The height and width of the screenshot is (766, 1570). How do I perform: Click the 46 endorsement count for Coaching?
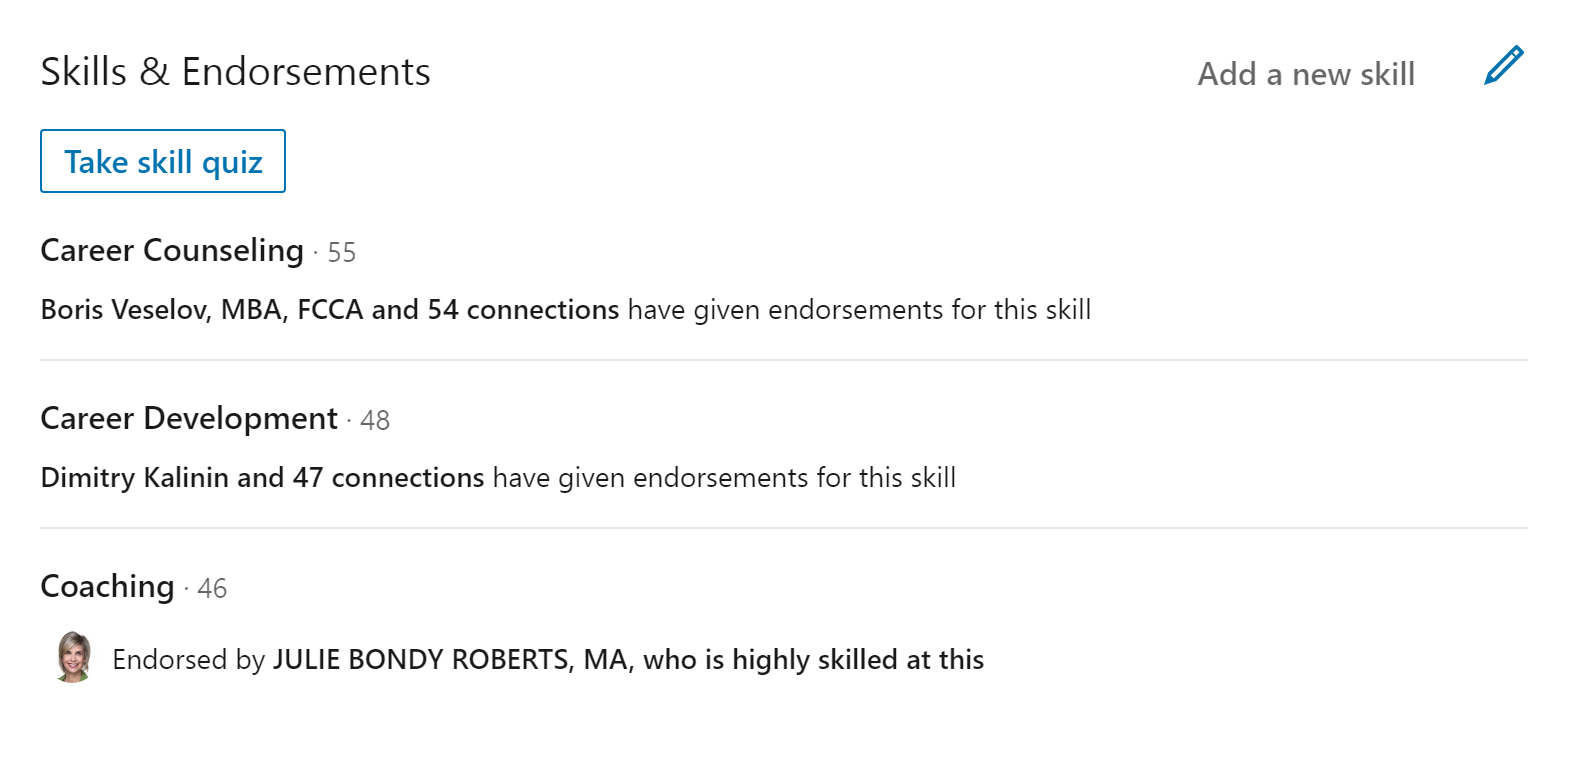click(x=212, y=589)
